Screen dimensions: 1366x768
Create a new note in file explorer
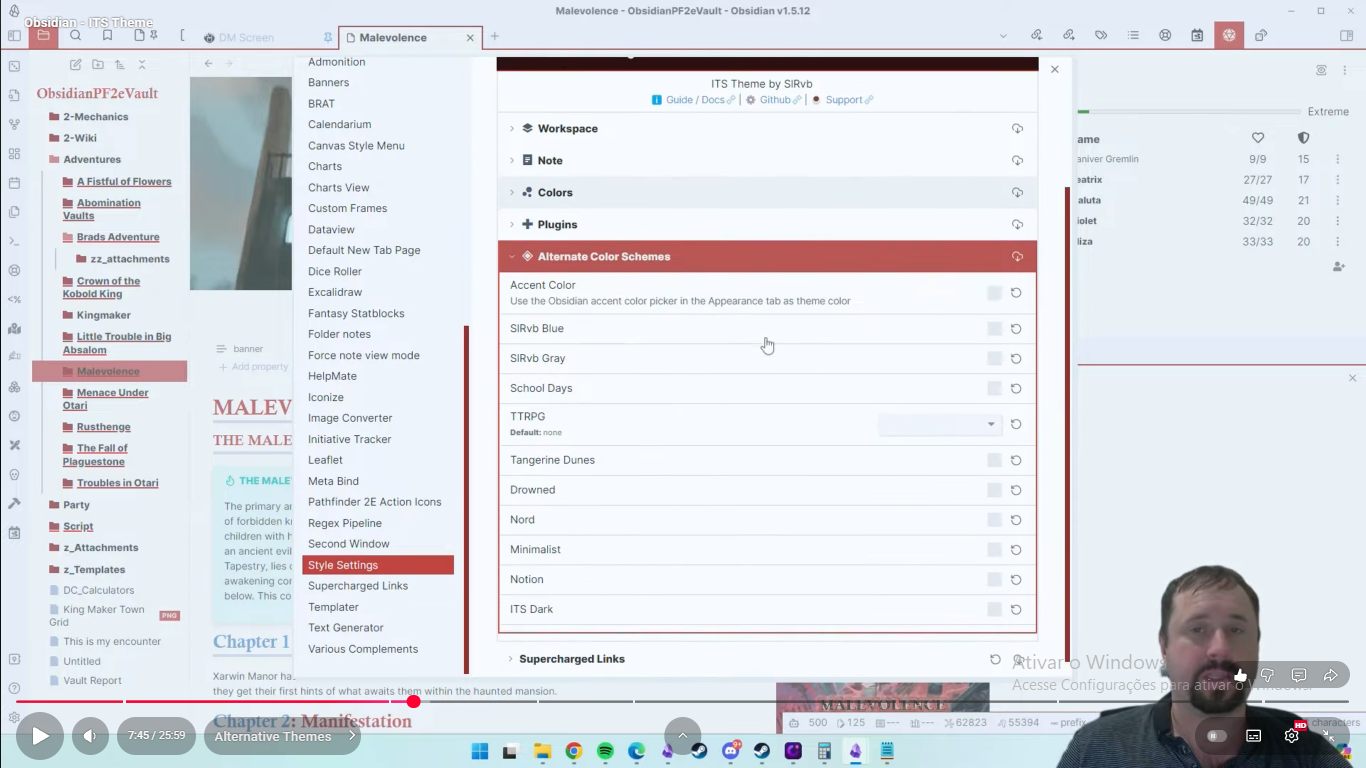(75, 64)
